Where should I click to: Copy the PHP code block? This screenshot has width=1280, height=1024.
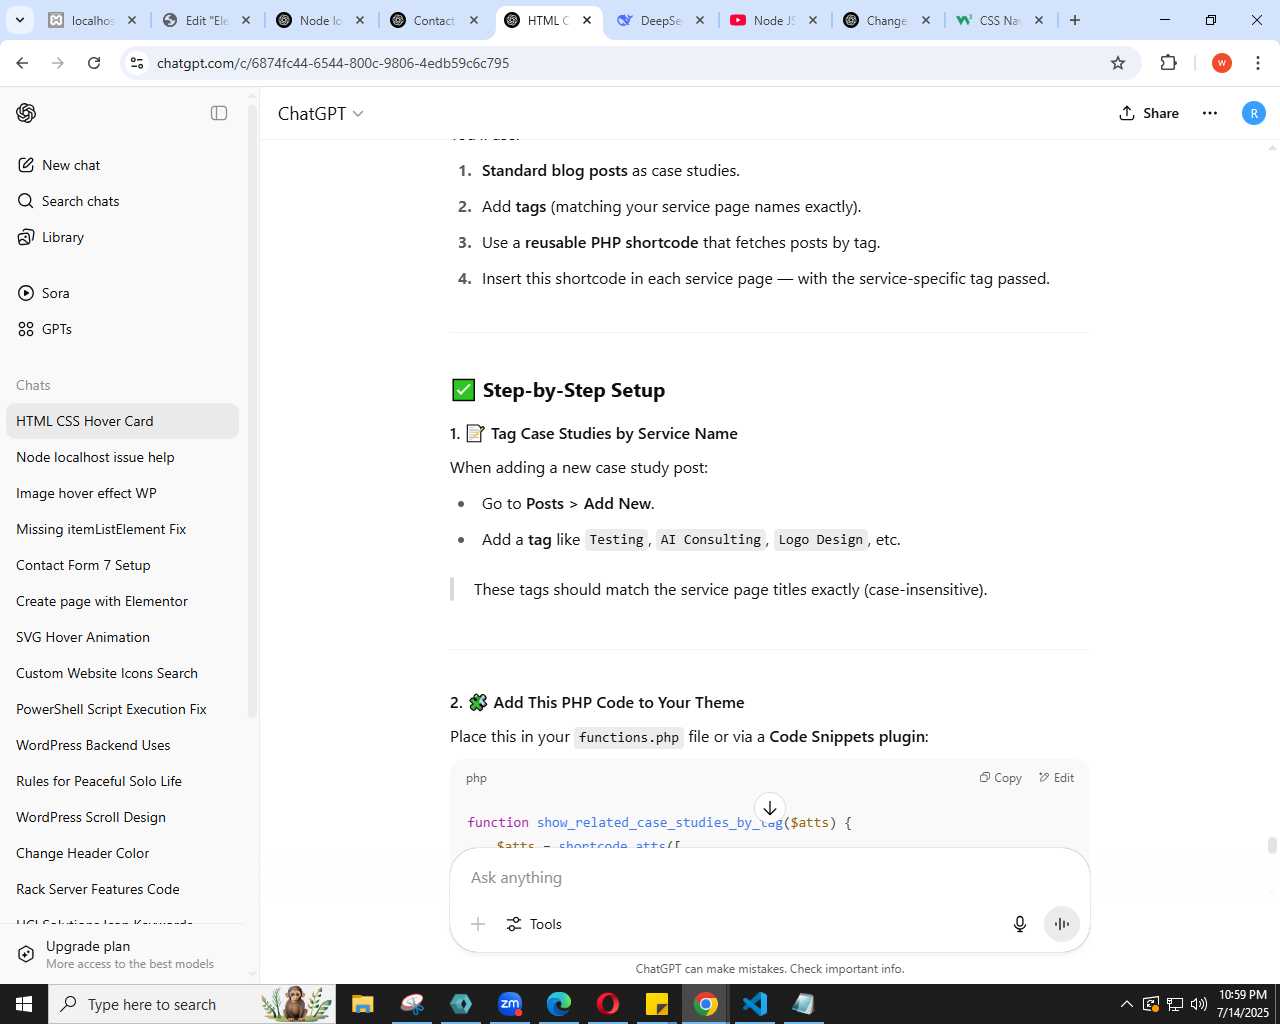tap(1001, 778)
